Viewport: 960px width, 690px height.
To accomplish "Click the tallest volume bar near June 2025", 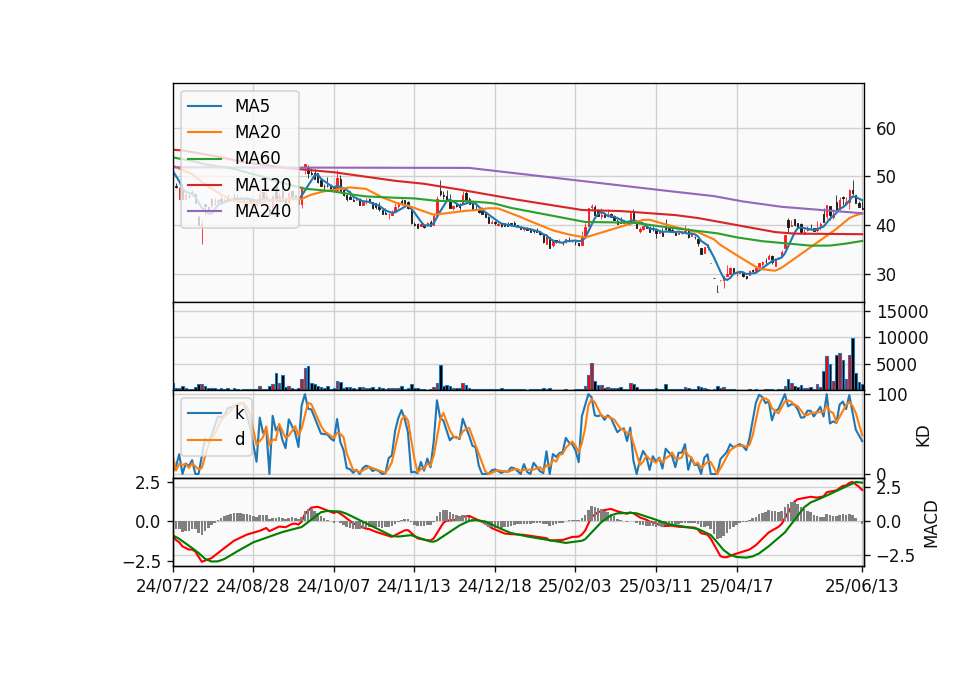I will [x=853, y=364].
